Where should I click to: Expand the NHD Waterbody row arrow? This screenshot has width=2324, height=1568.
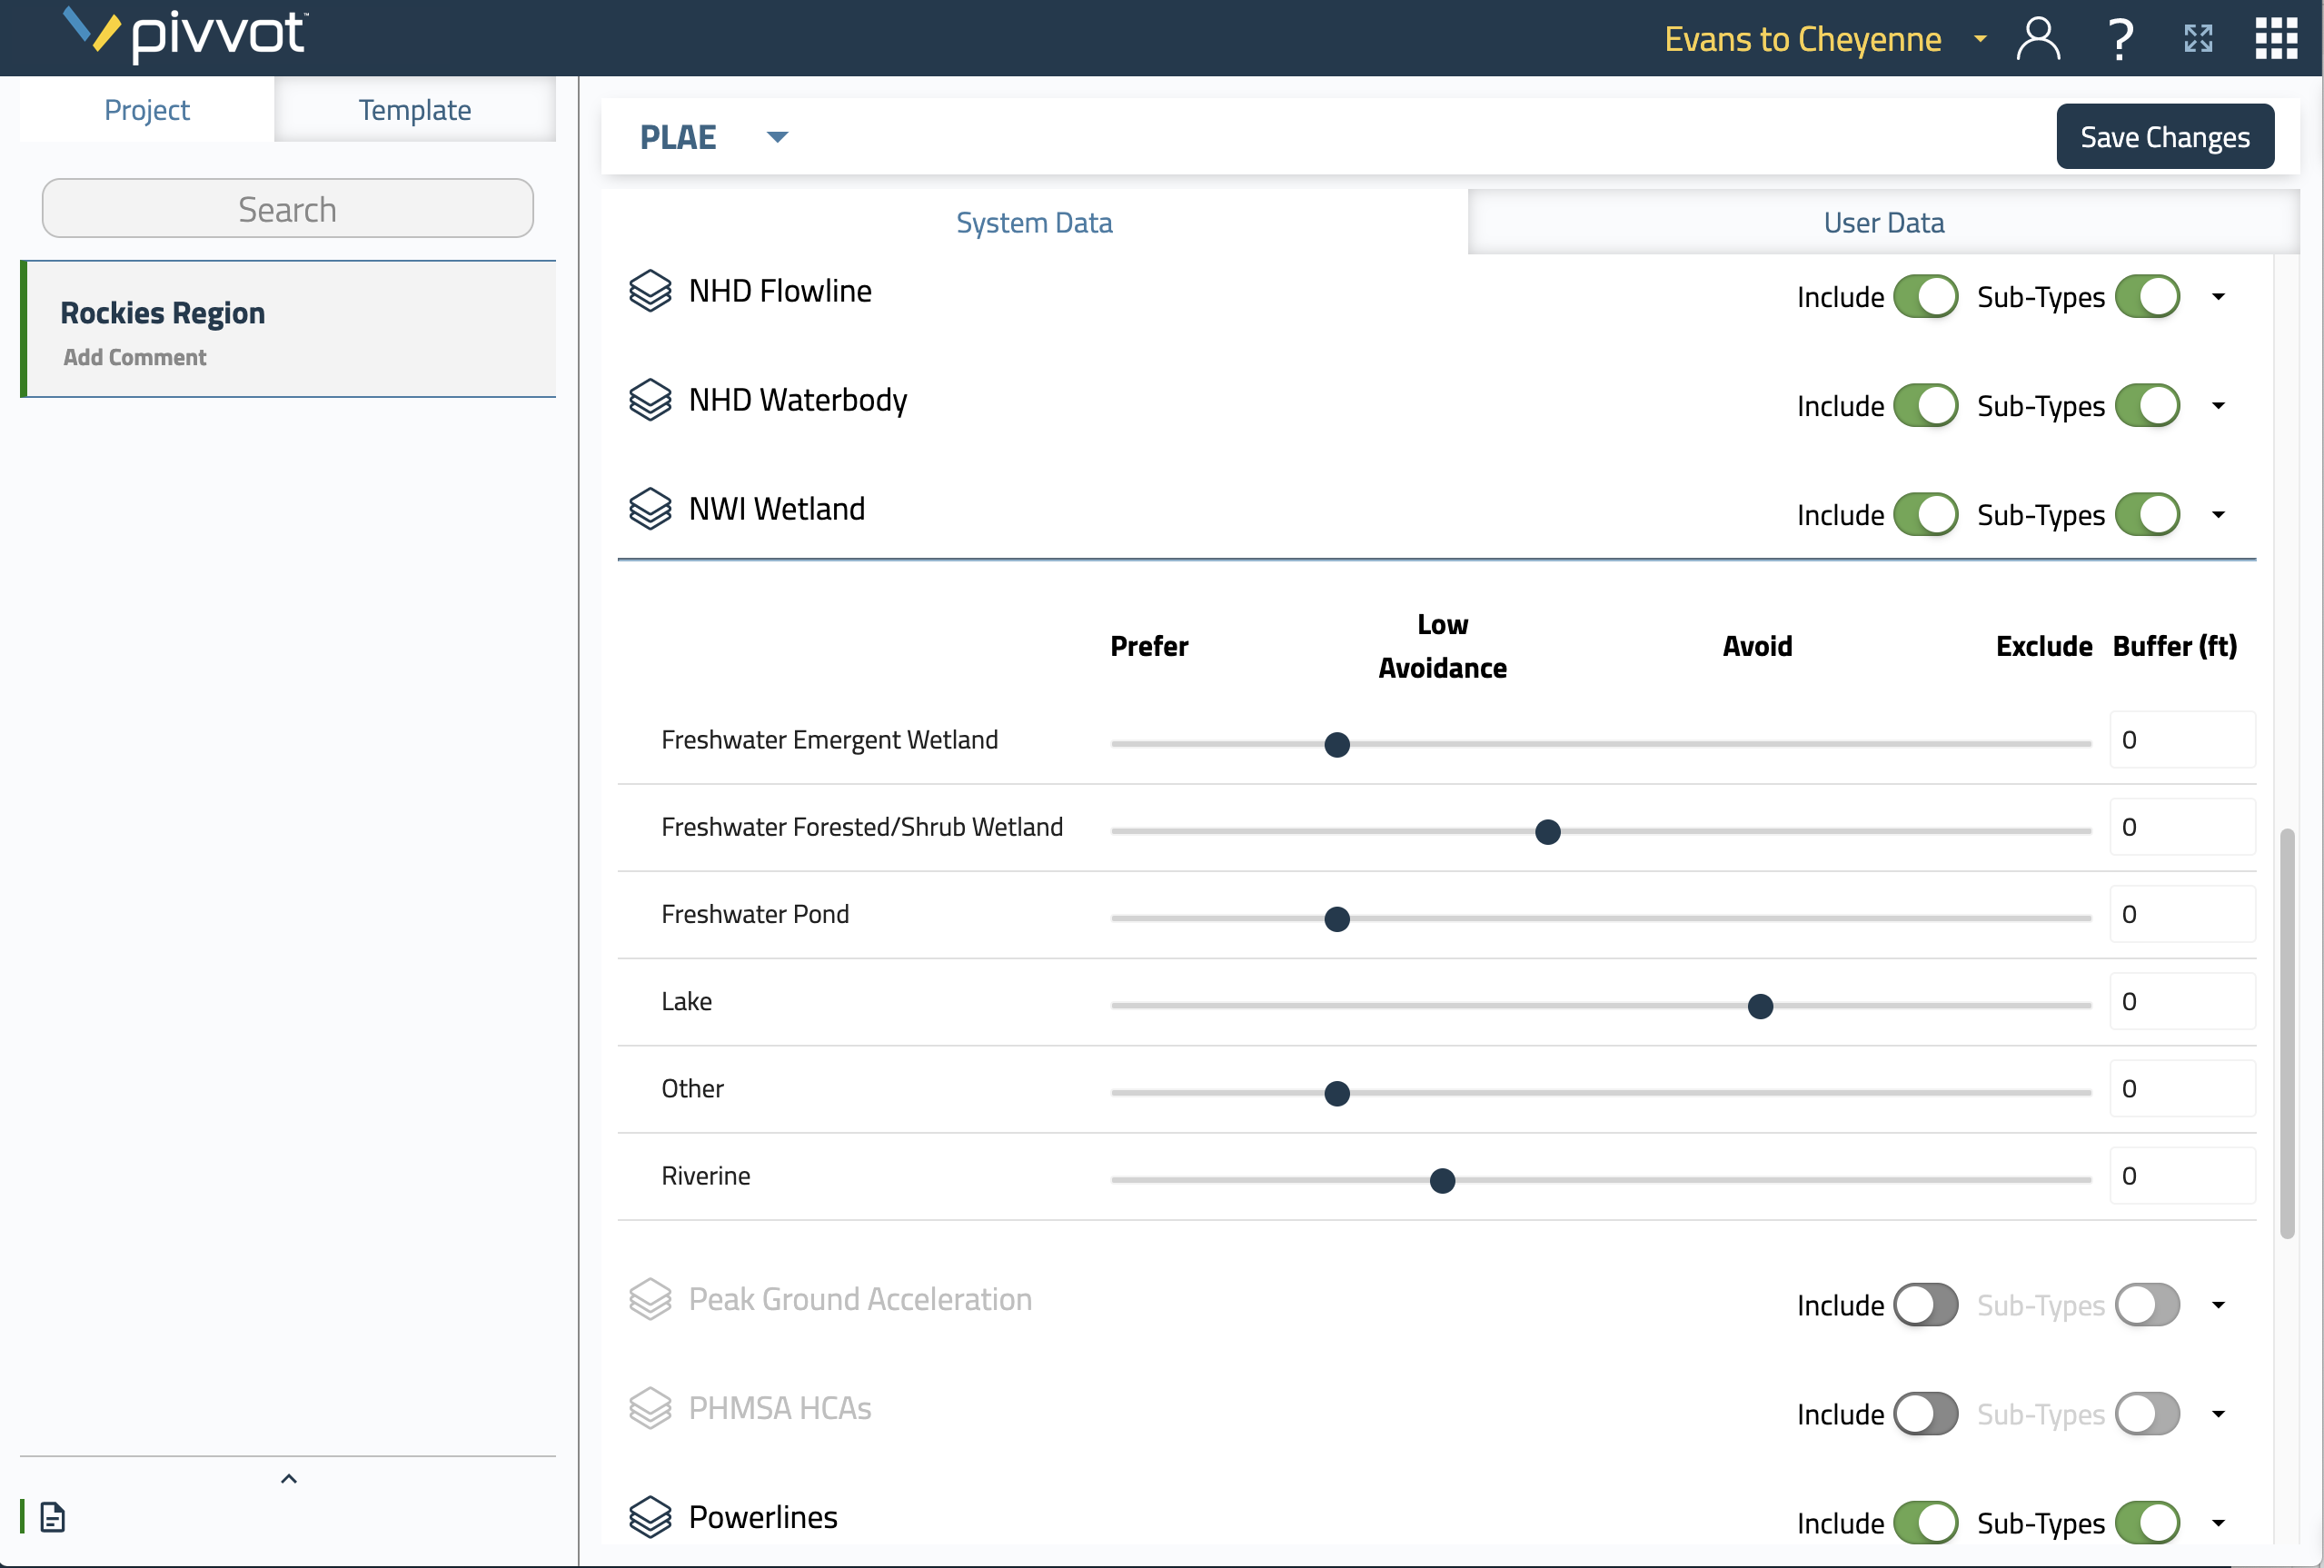click(2218, 406)
